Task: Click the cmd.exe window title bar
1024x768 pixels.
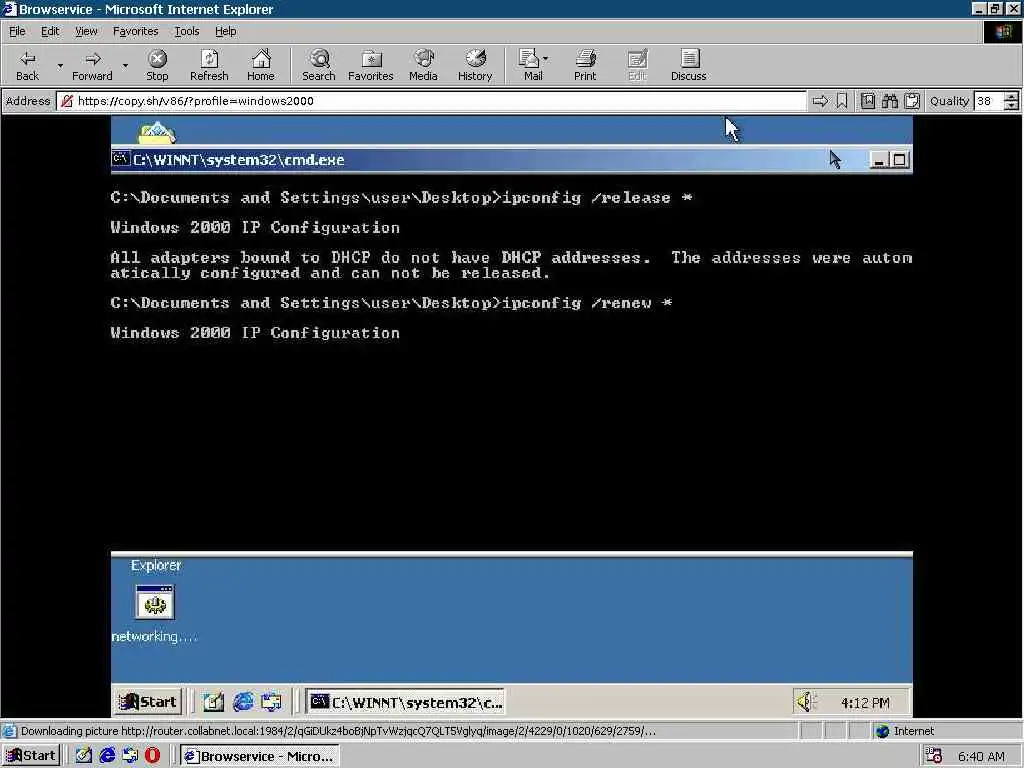Action: 511,159
